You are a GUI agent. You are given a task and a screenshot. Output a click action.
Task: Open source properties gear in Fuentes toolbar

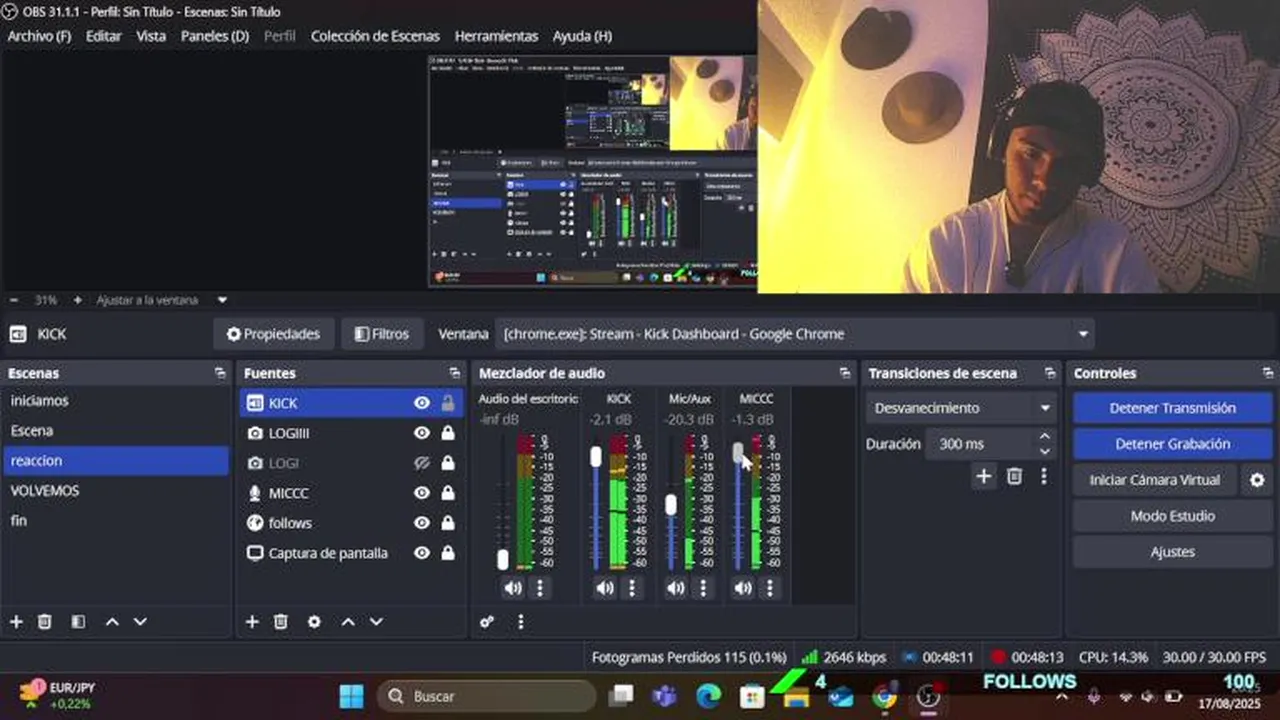click(314, 622)
